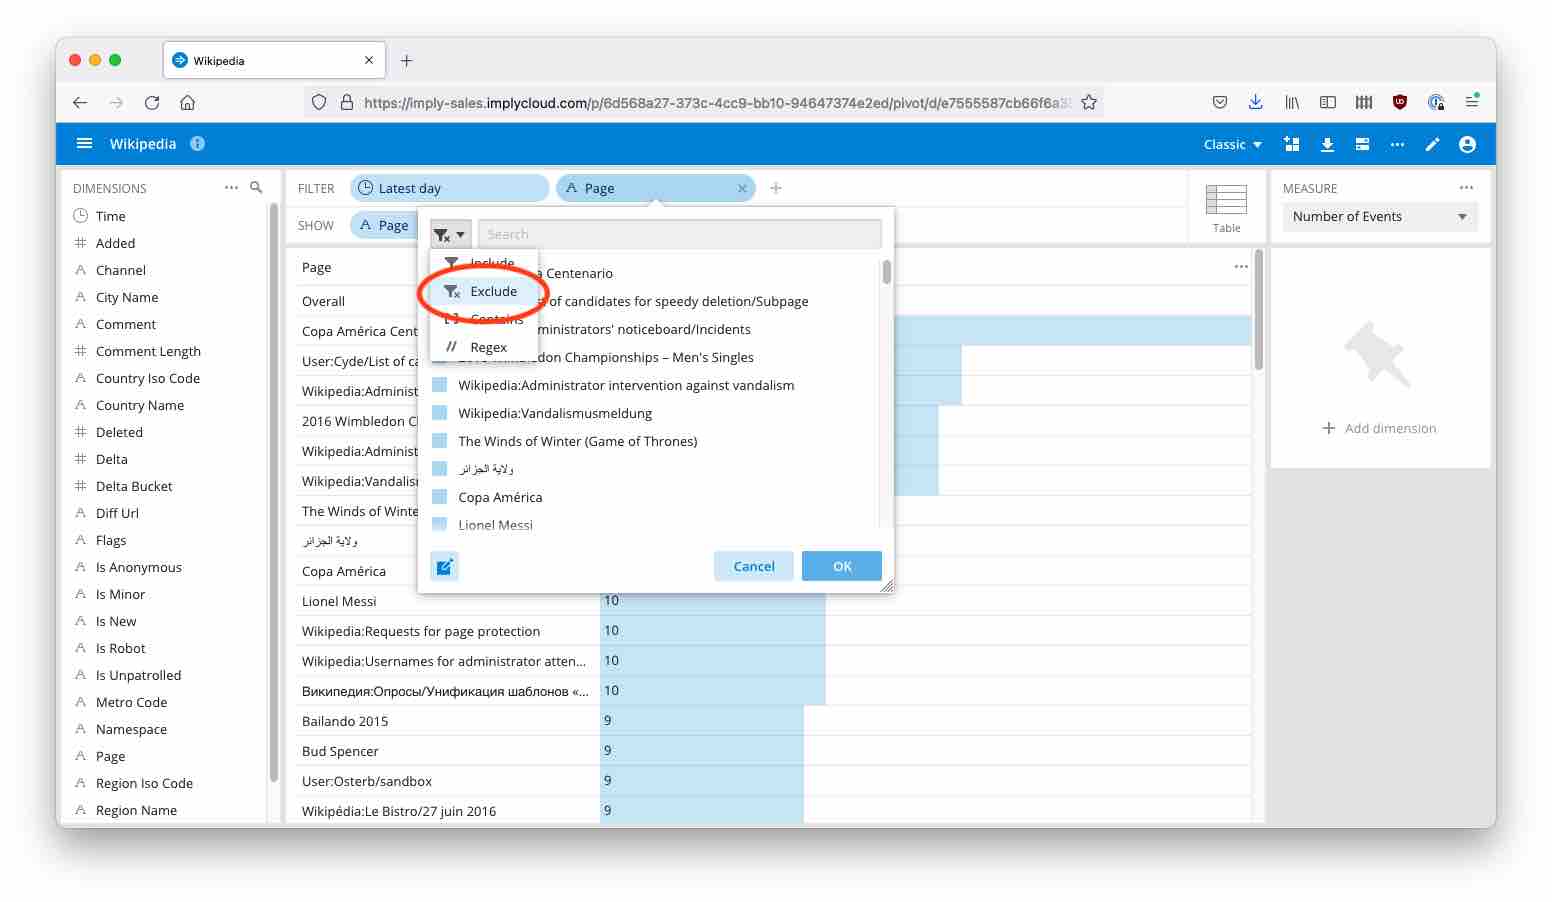Screen dimensions: 1552x902
Task: Select the Country Iso Code dimension
Action: tap(148, 378)
